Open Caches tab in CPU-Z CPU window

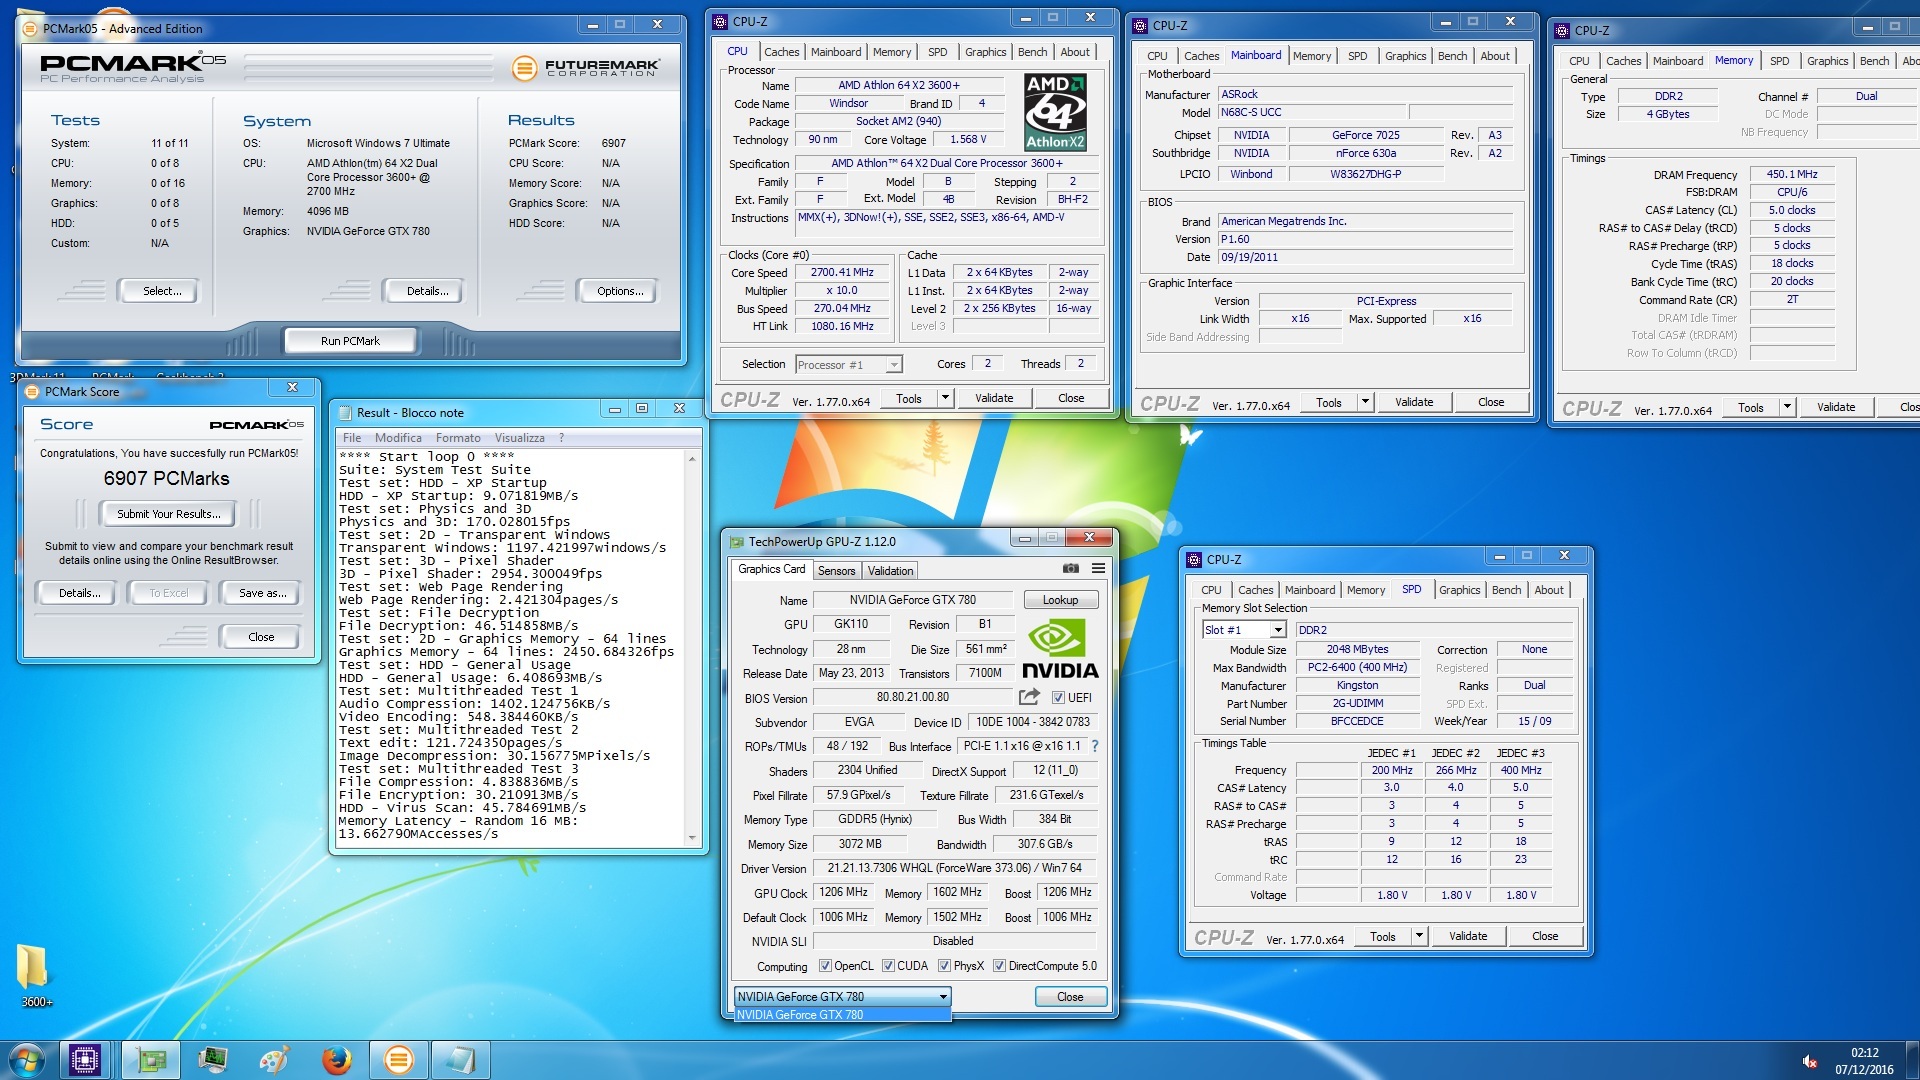[x=781, y=52]
